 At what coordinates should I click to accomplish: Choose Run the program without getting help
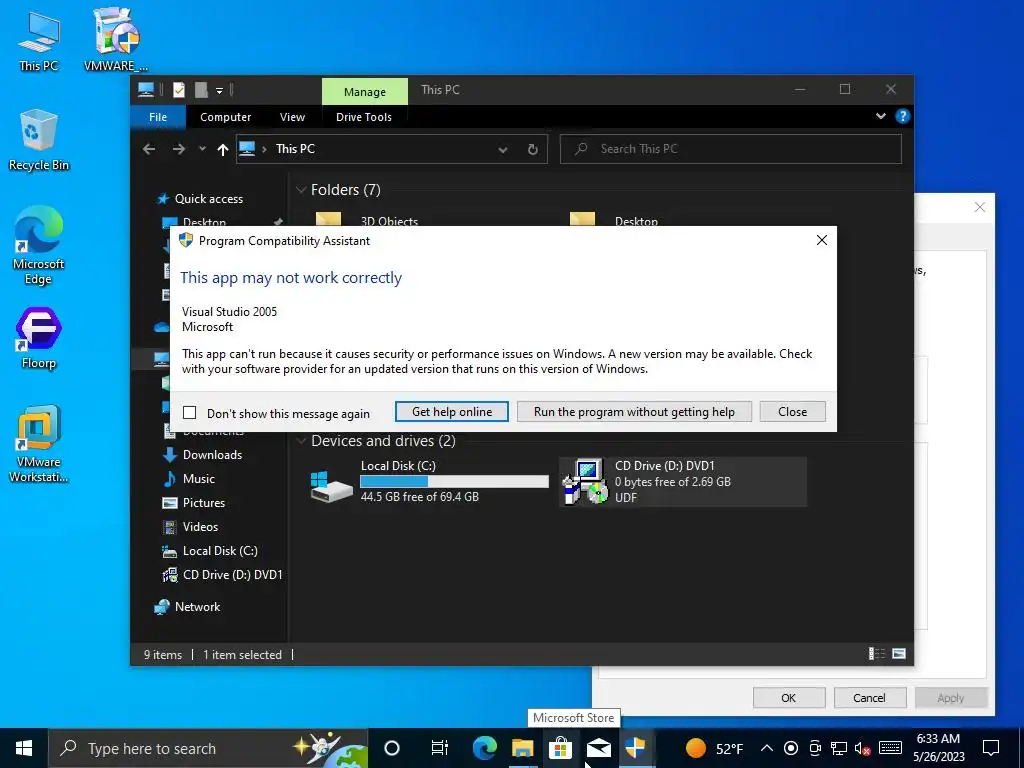[x=634, y=411]
